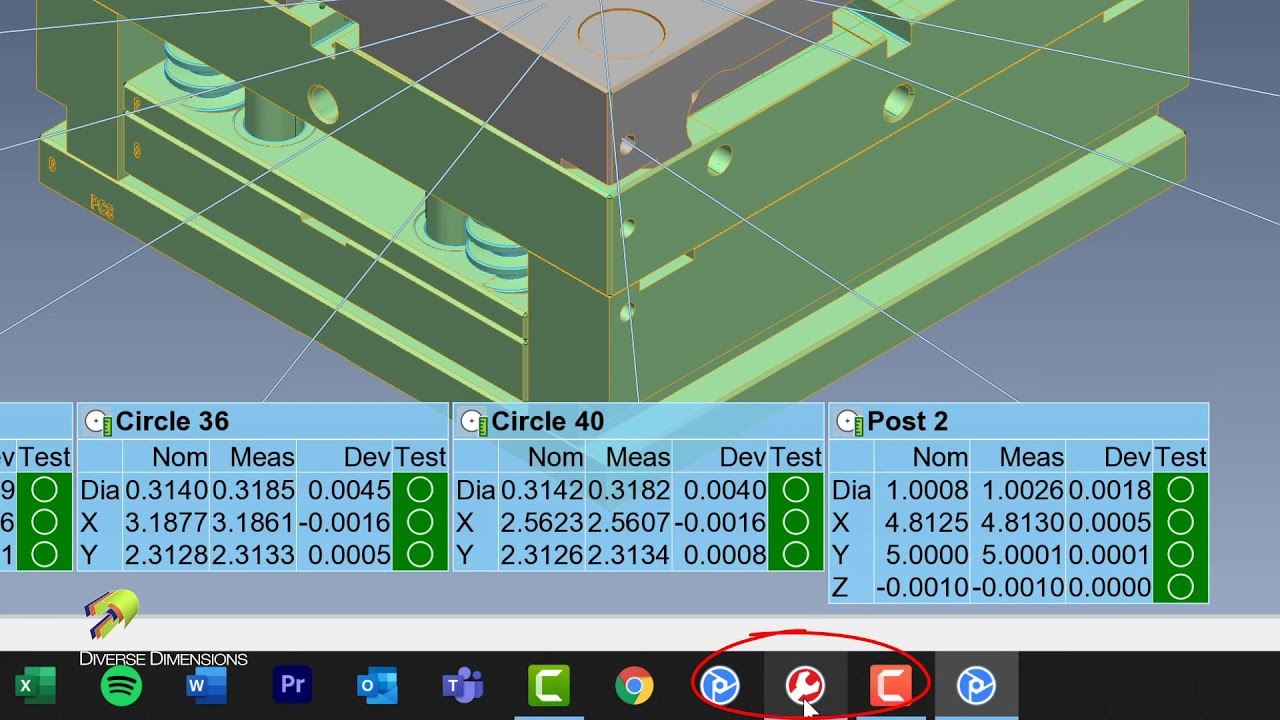This screenshot has width=1280, height=720.
Task: Click Circle 36 Y pass indicator
Action: pyautogui.click(x=420, y=554)
